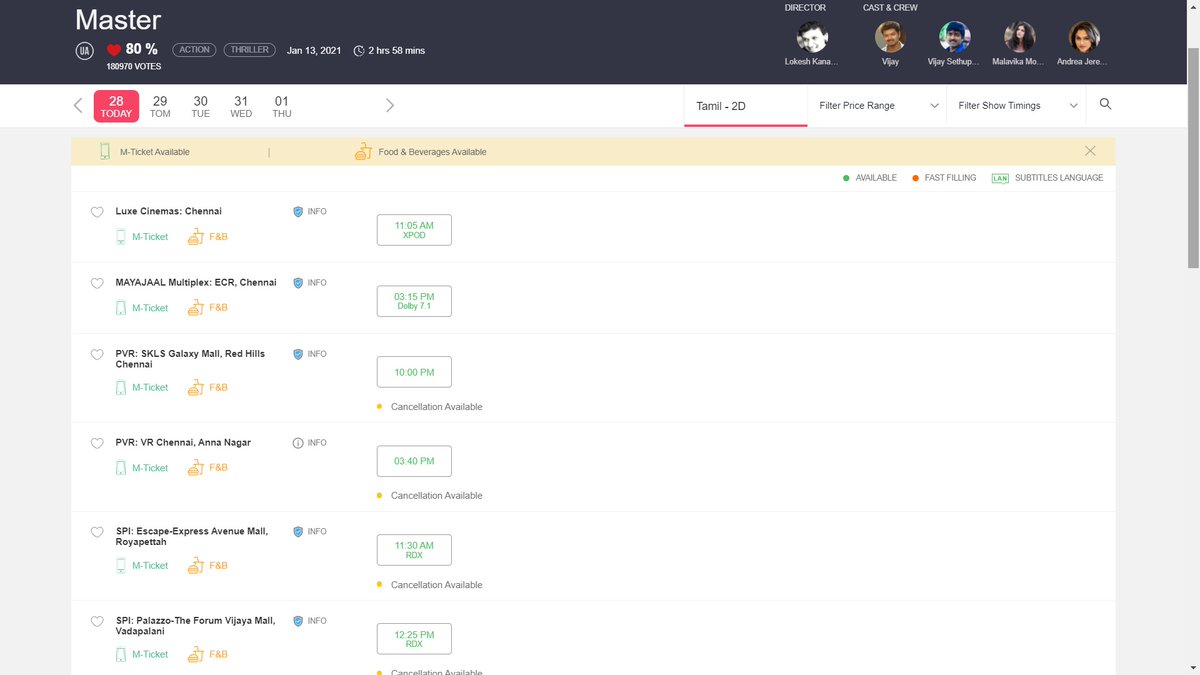Open Andrea Jeremiah cast photo
The height and width of the screenshot is (675, 1200).
[x=1084, y=37]
